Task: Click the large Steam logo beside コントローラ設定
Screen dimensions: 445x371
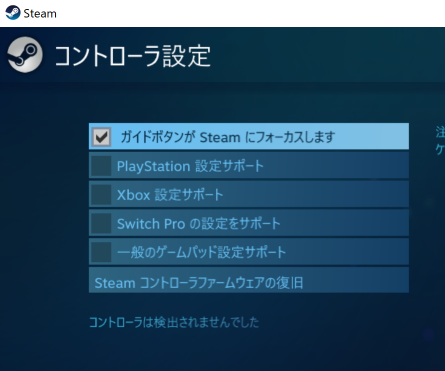Action: point(25,55)
